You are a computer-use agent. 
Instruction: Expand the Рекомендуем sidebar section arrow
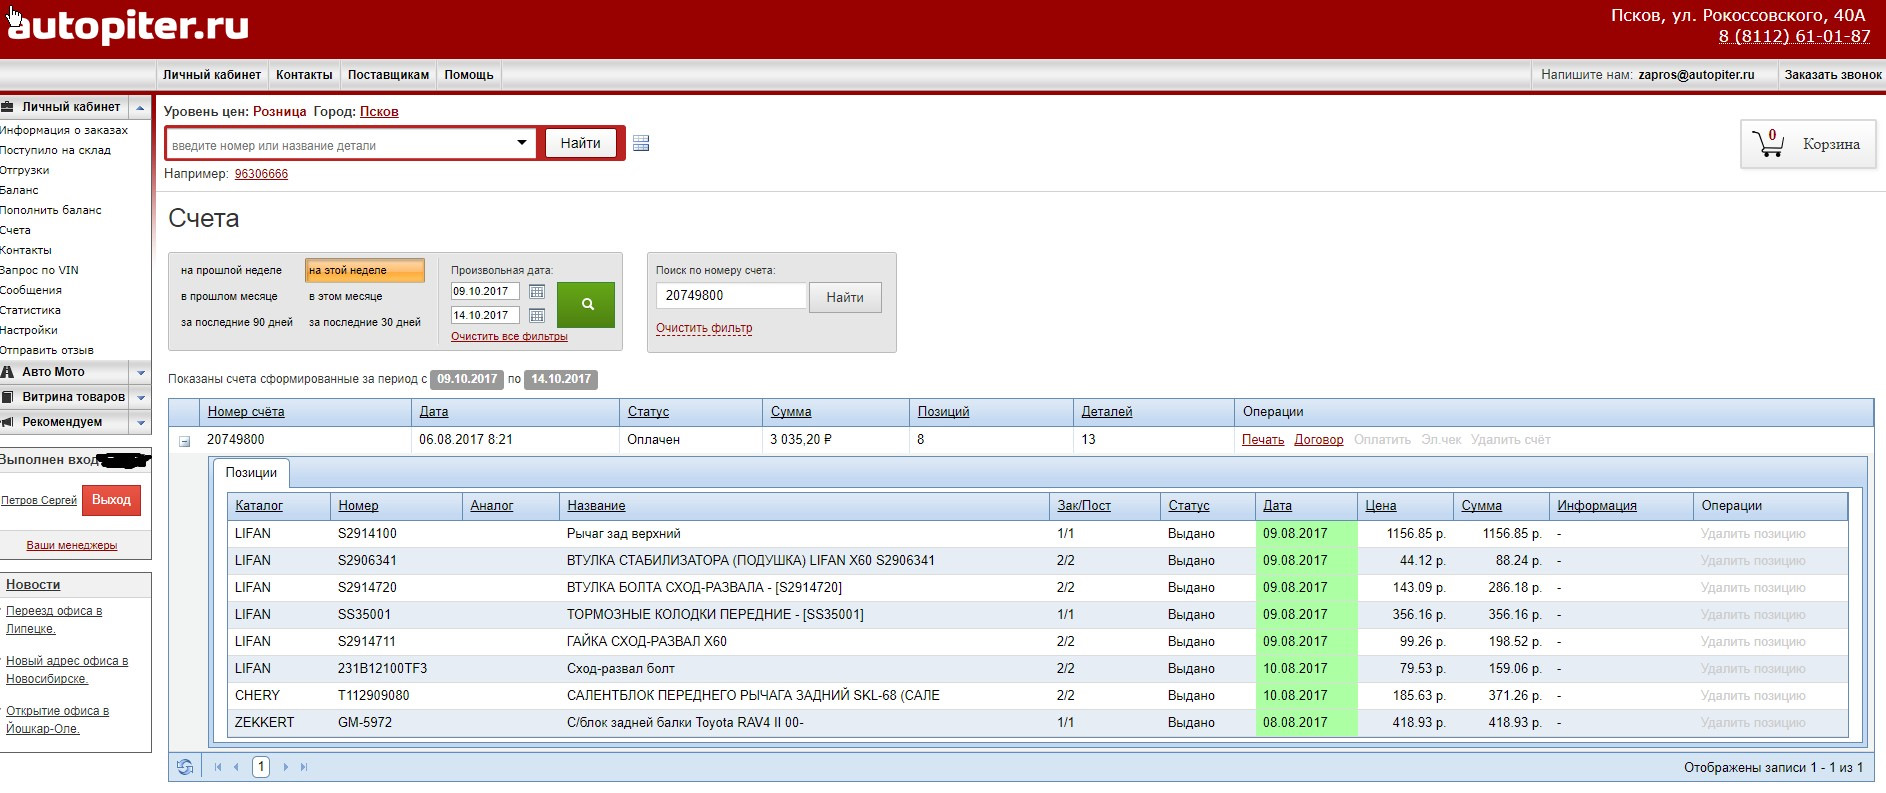click(141, 422)
